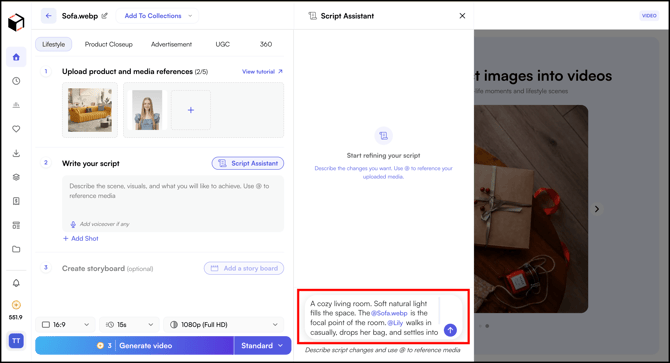This screenshot has width=670, height=363.
Task: Open the 15s duration dropdown
Action: pyautogui.click(x=129, y=325)
